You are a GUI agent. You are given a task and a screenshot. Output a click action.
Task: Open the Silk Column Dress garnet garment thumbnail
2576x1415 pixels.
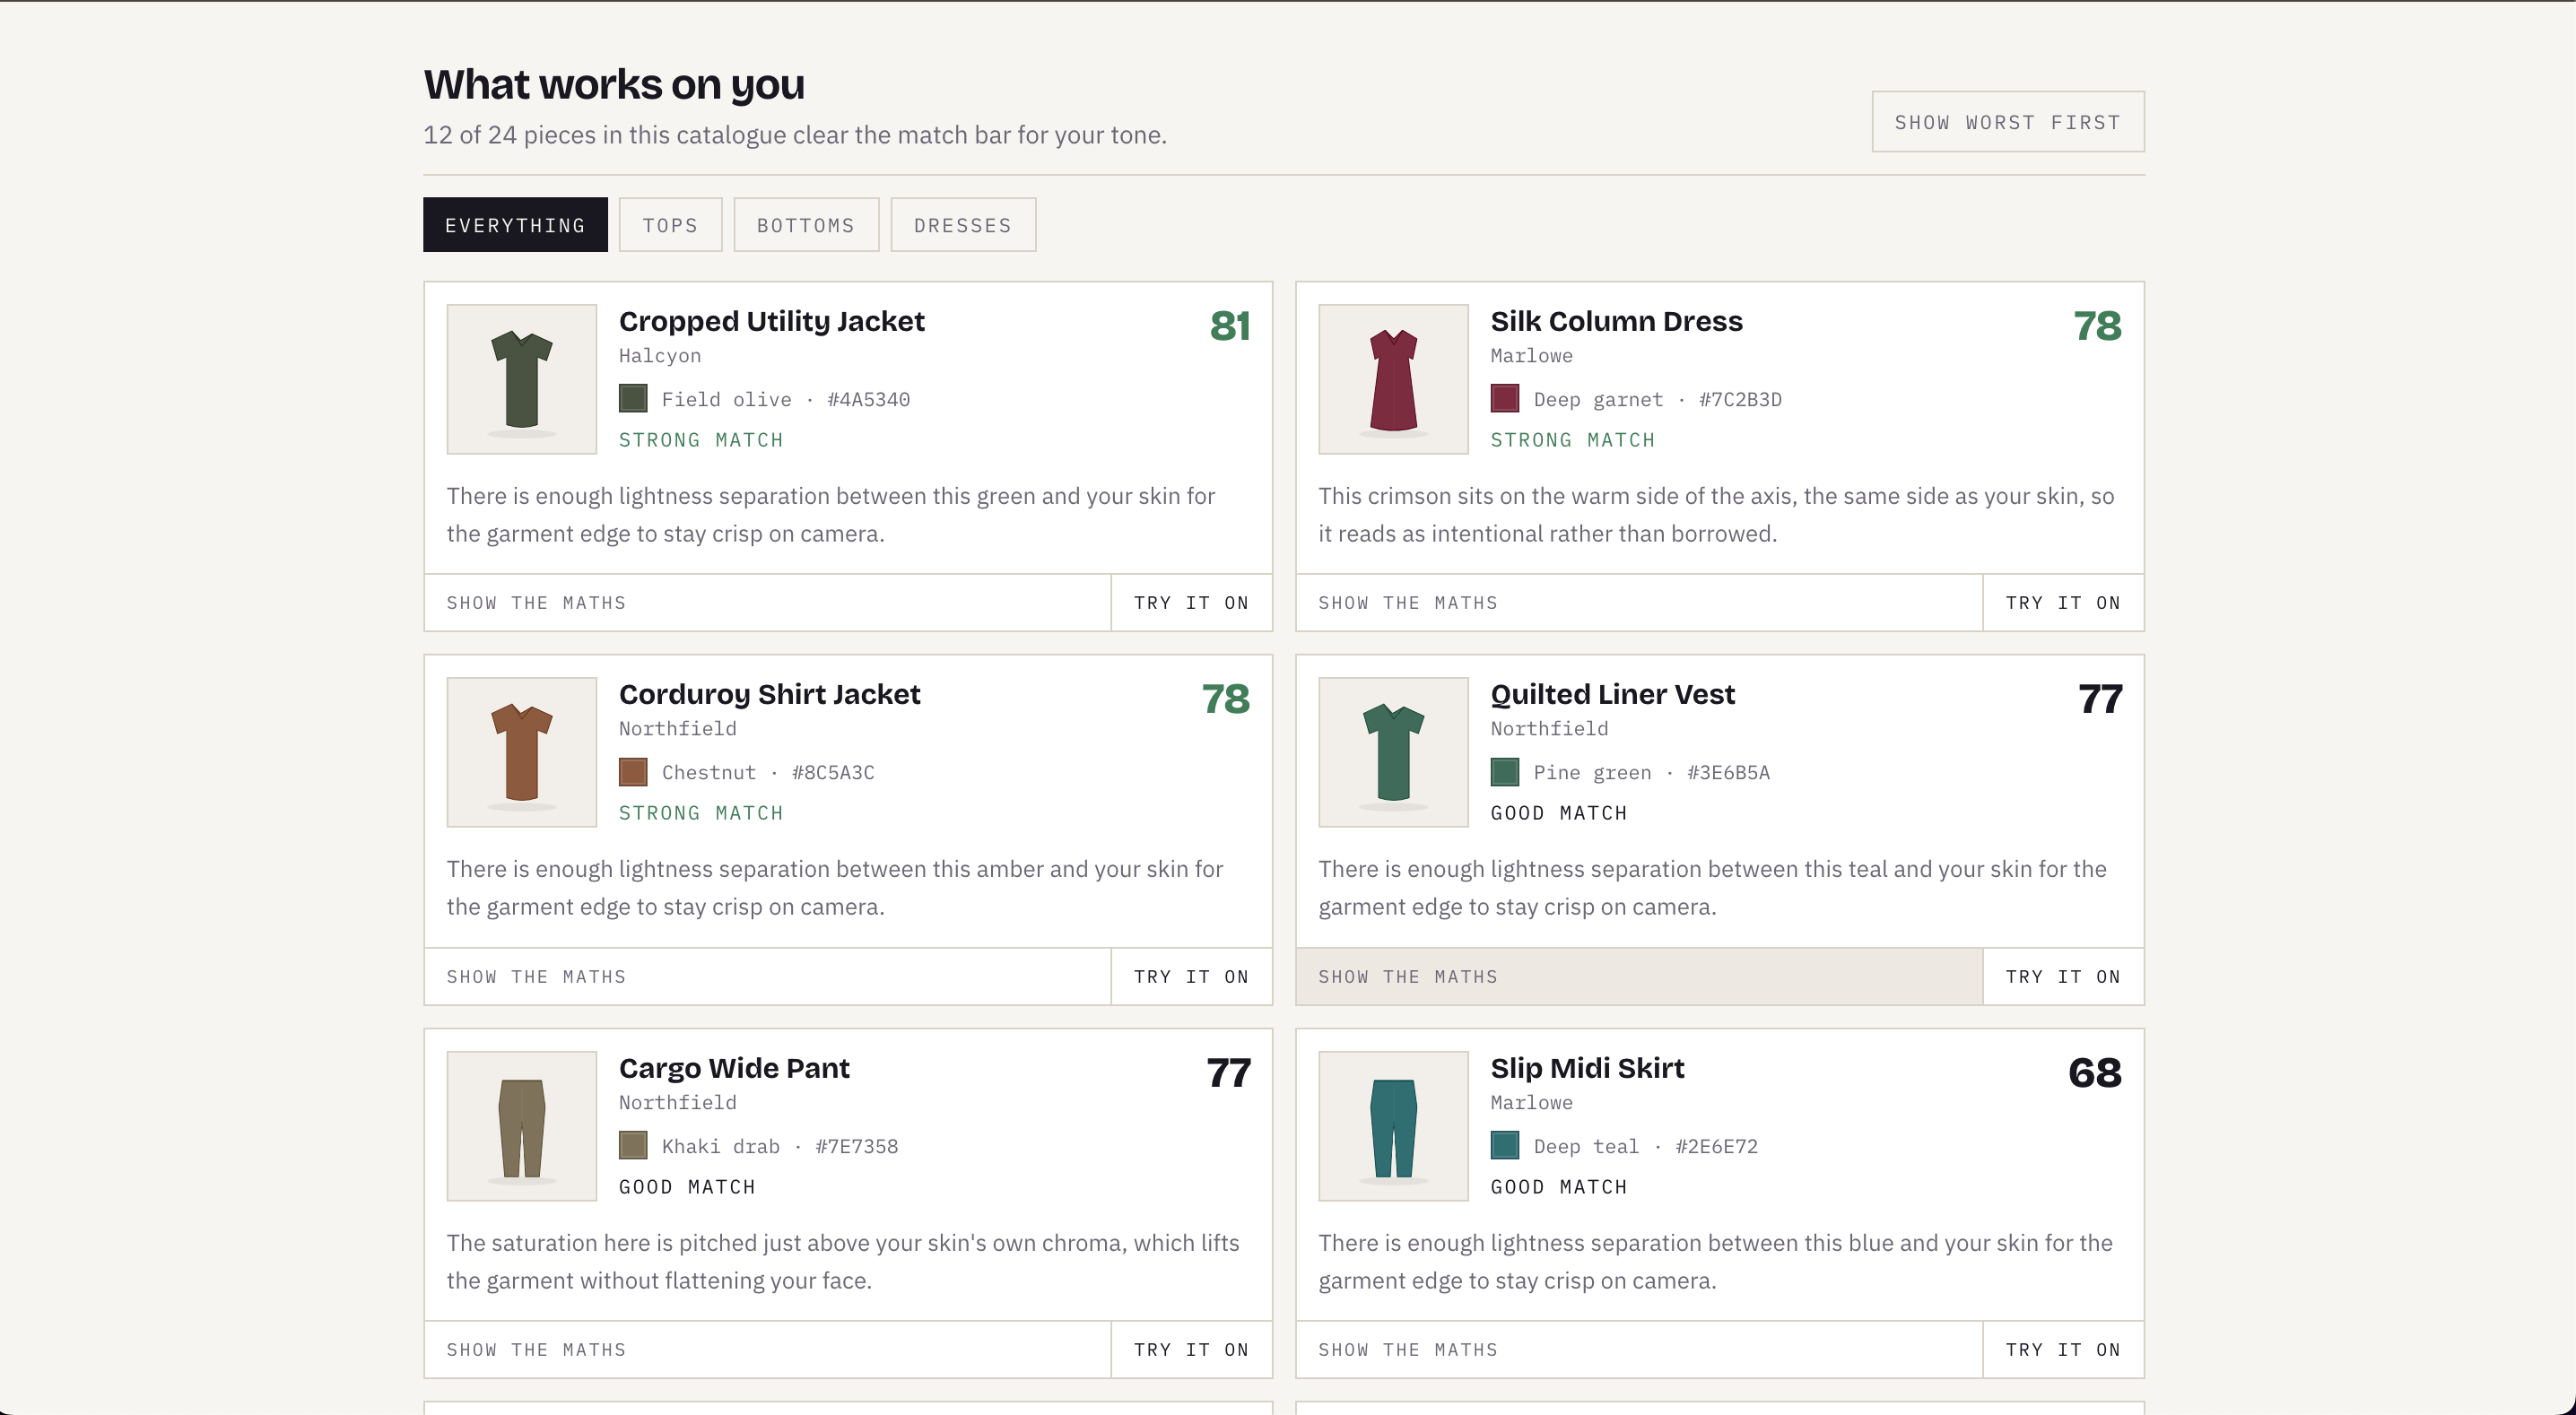pyautogui.click(x=1393, y=379)
